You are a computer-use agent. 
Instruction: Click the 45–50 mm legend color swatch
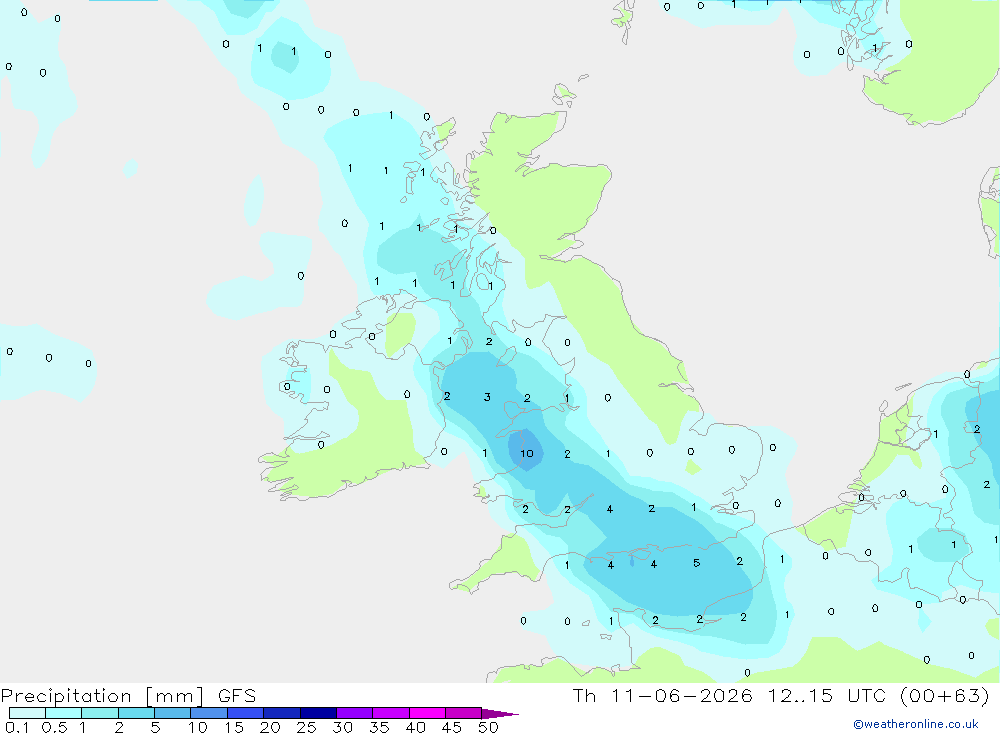click(464, 713)
